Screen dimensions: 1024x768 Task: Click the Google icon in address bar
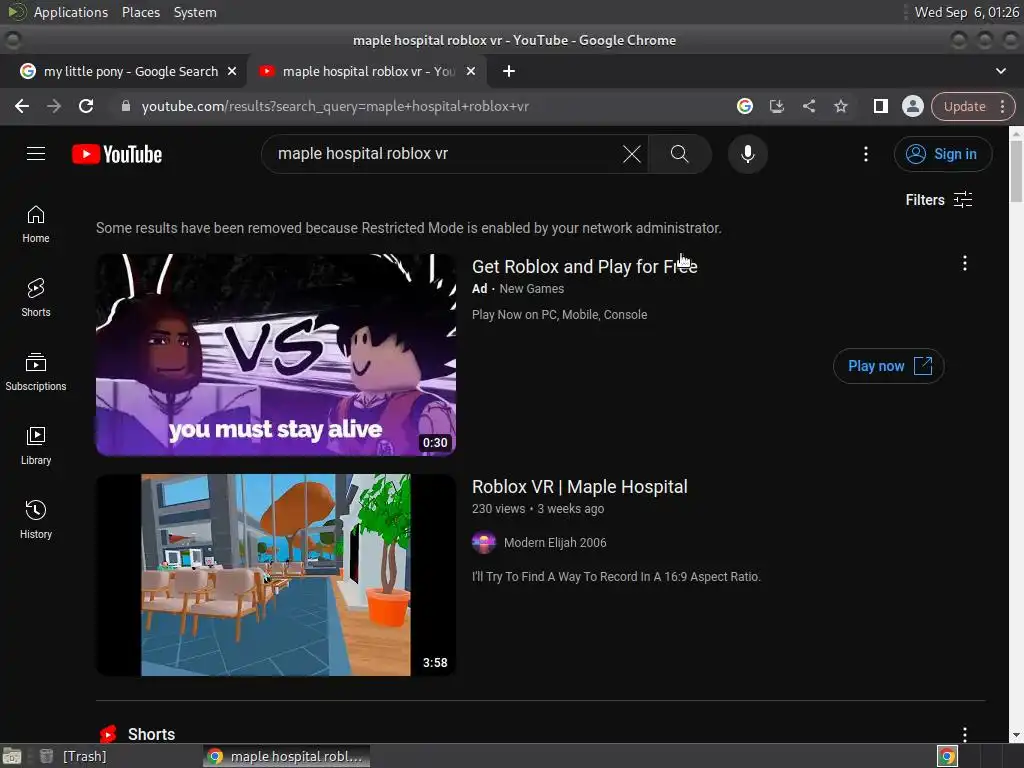click(x=744, y=106)
